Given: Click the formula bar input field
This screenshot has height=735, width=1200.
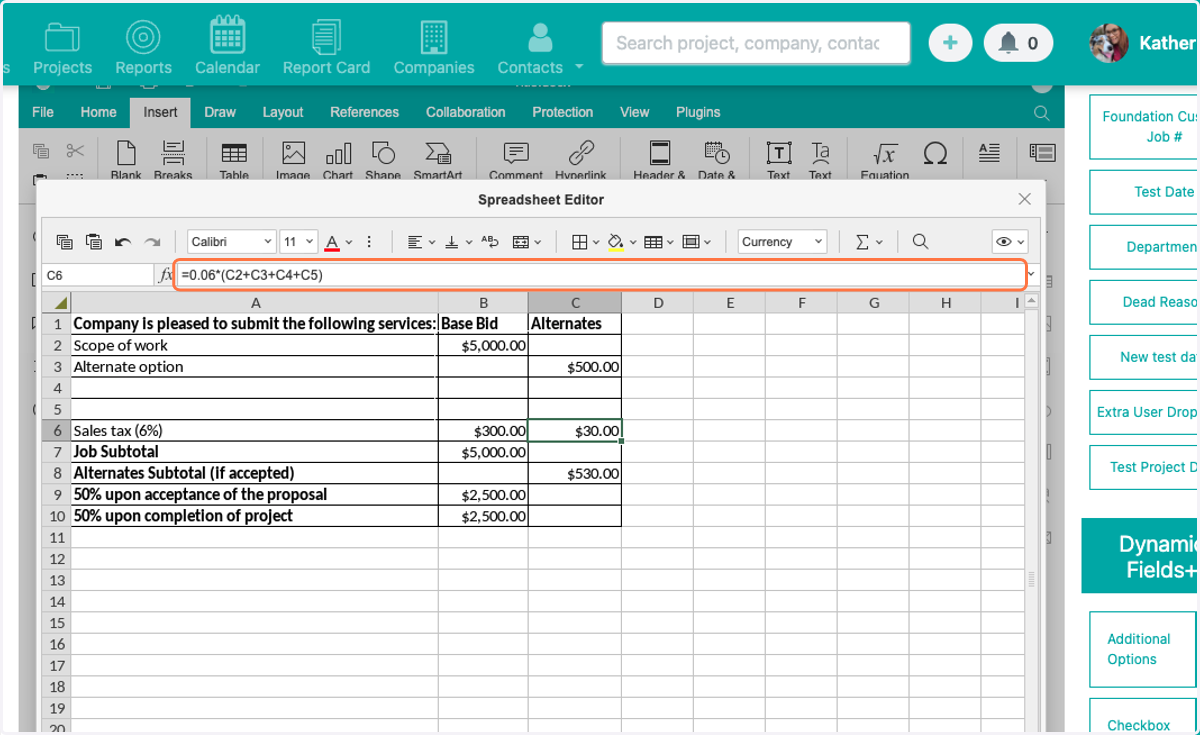Looking at the screenshot, I should coord(600,274).
